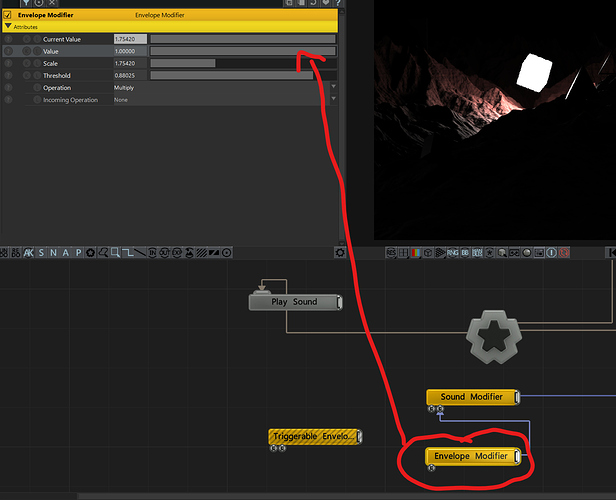616x500 pixels.
Task: Toggle the AK auto-key icon
Action: click(28, 253)
